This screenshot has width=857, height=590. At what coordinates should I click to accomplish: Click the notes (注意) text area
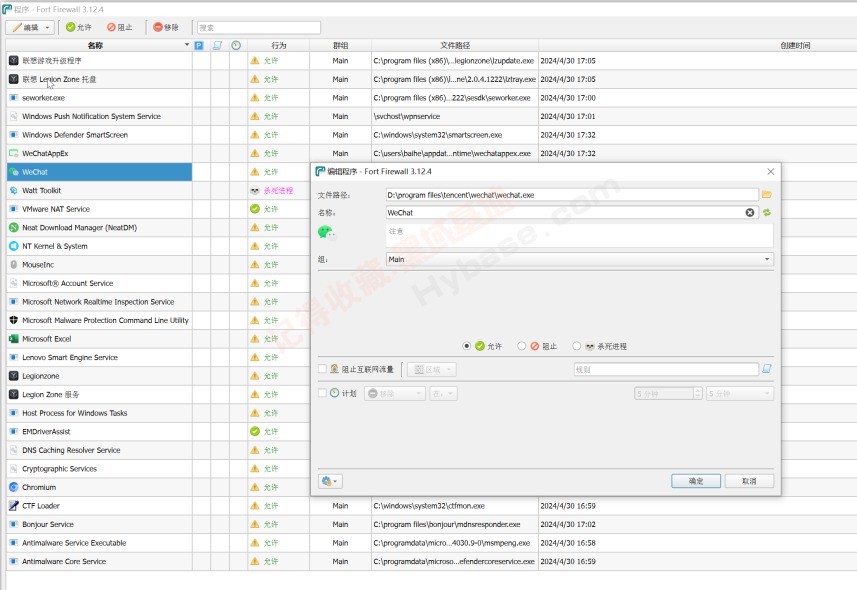579,235
